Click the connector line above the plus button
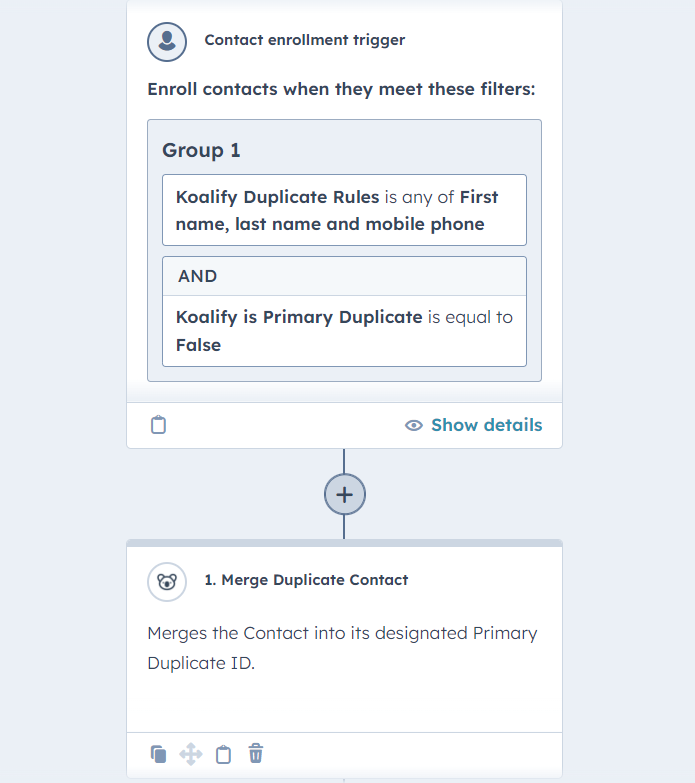695x783 pixels. (x=344, y=460)
